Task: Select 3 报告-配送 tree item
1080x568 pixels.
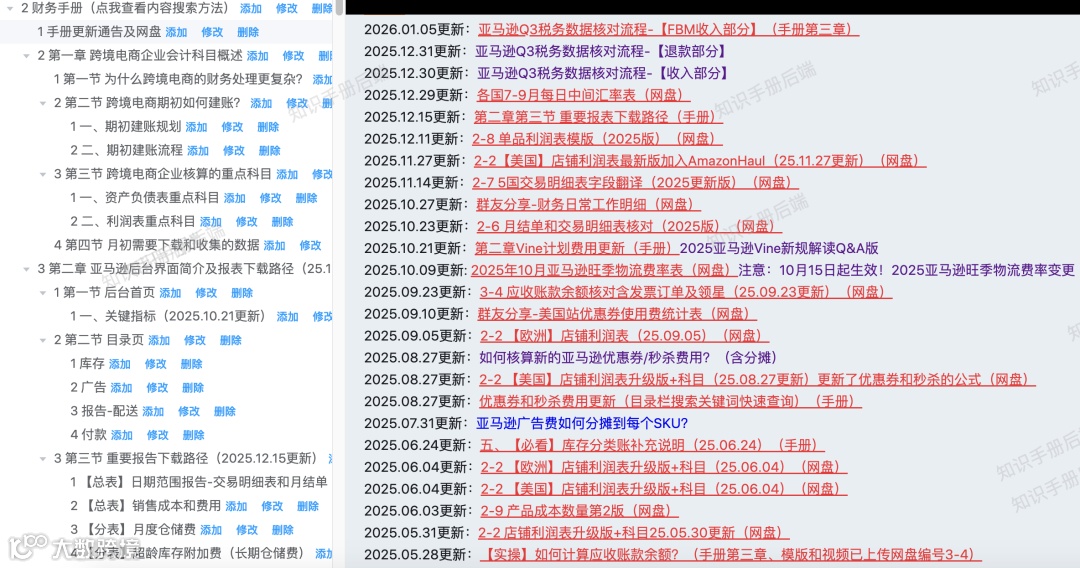Action: pyautogui.click(x=104, y=411)
